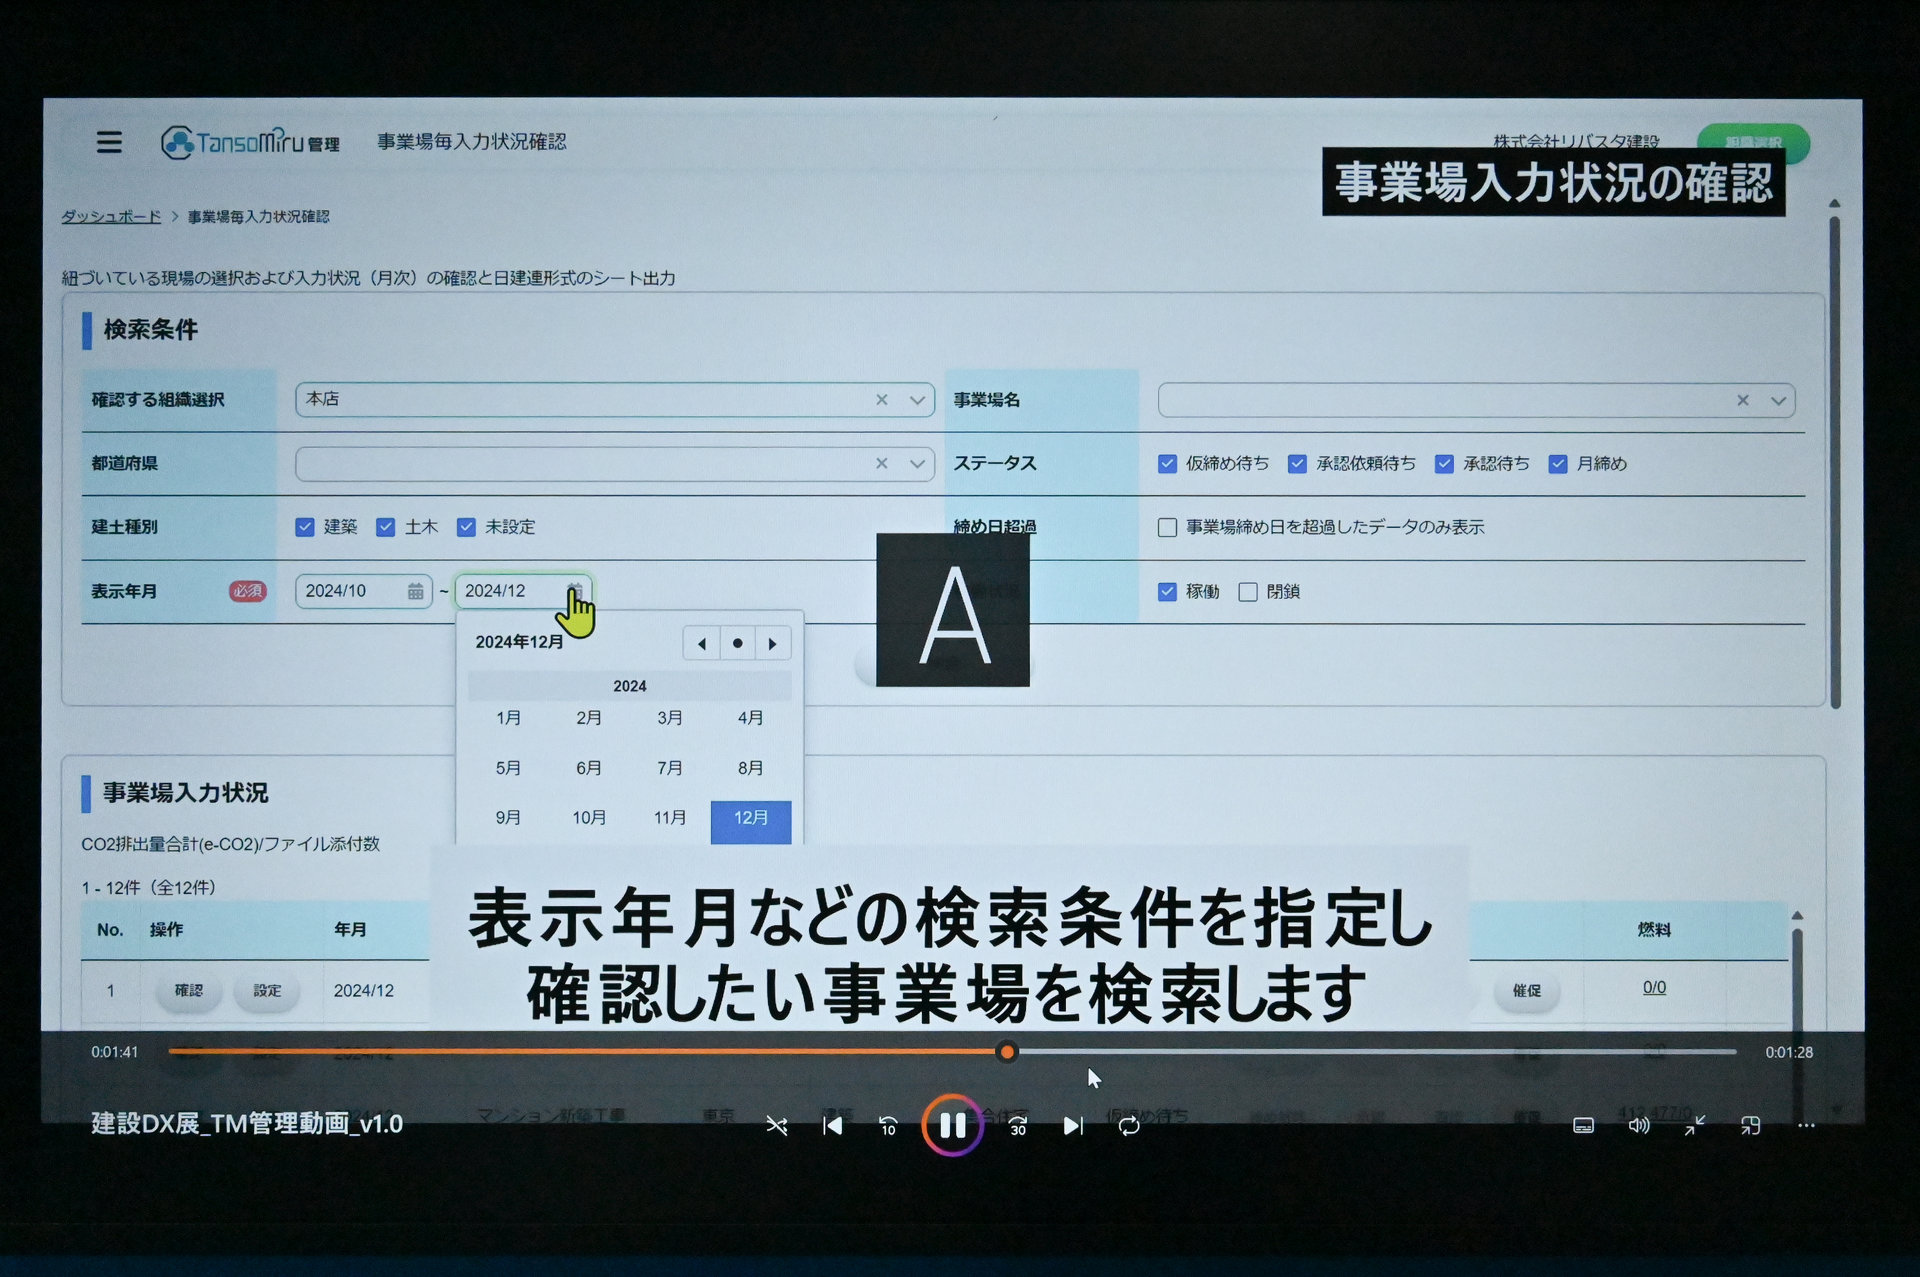Open the ダッシュボード breadcrumb link
Viewport: 1920px width, 1277px height.
point(111,217)
